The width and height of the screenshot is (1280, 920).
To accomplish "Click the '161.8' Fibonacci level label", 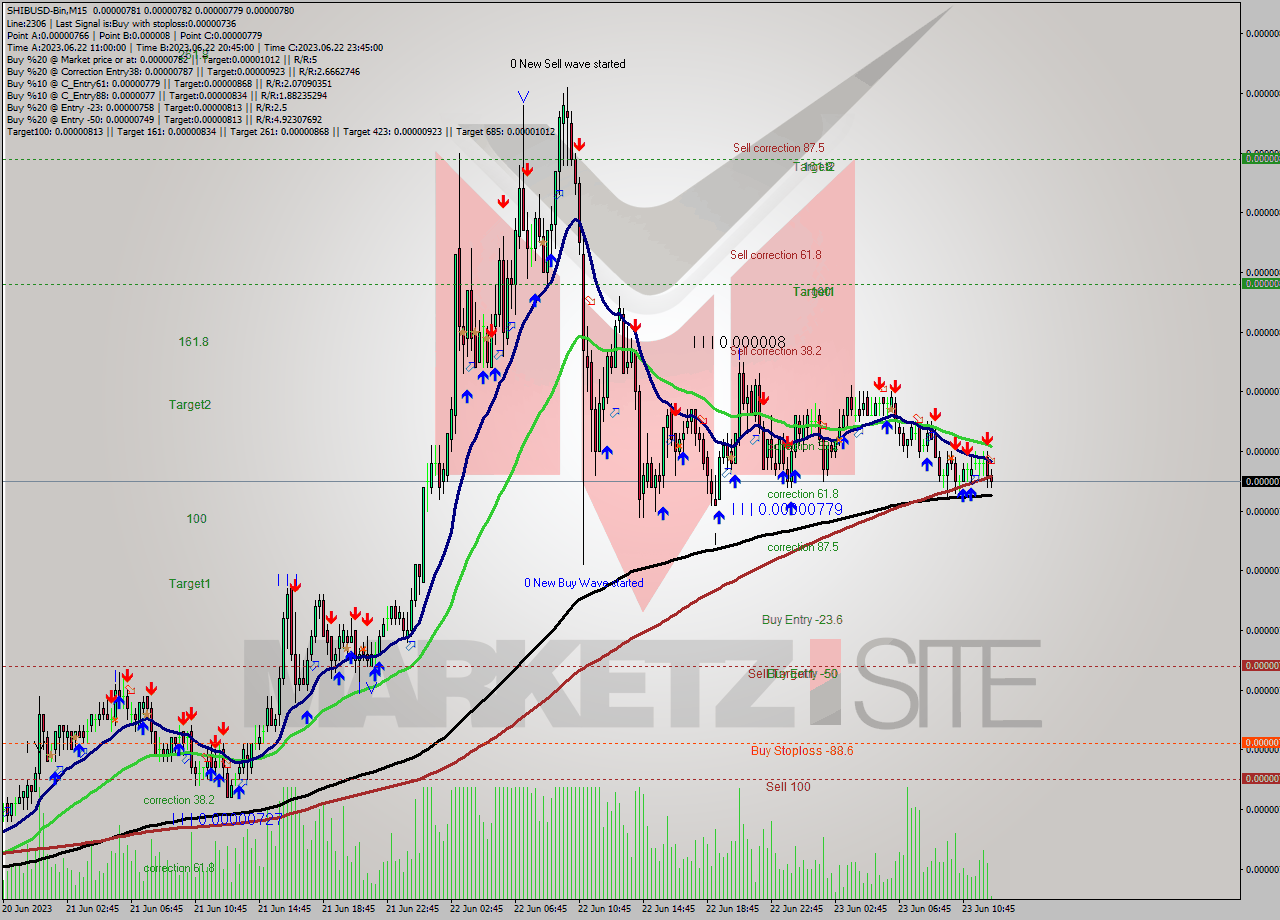I will pos(194,342).
